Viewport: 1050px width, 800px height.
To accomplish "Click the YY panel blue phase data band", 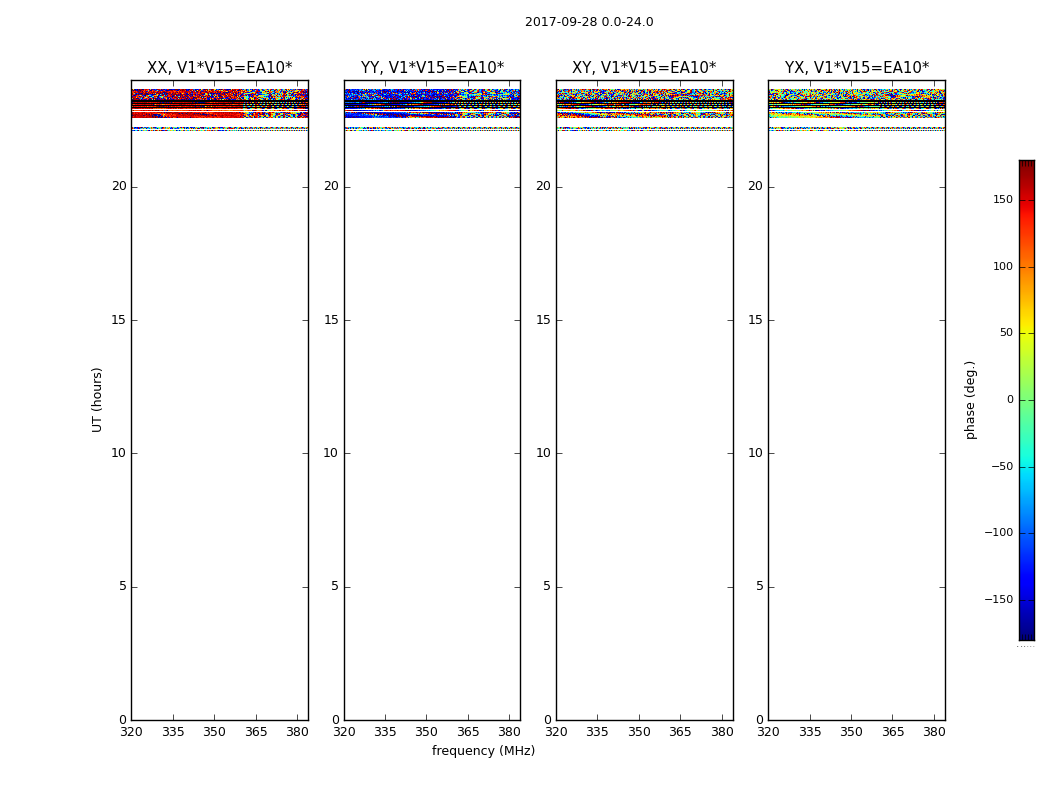I will (x=433, y=104).
